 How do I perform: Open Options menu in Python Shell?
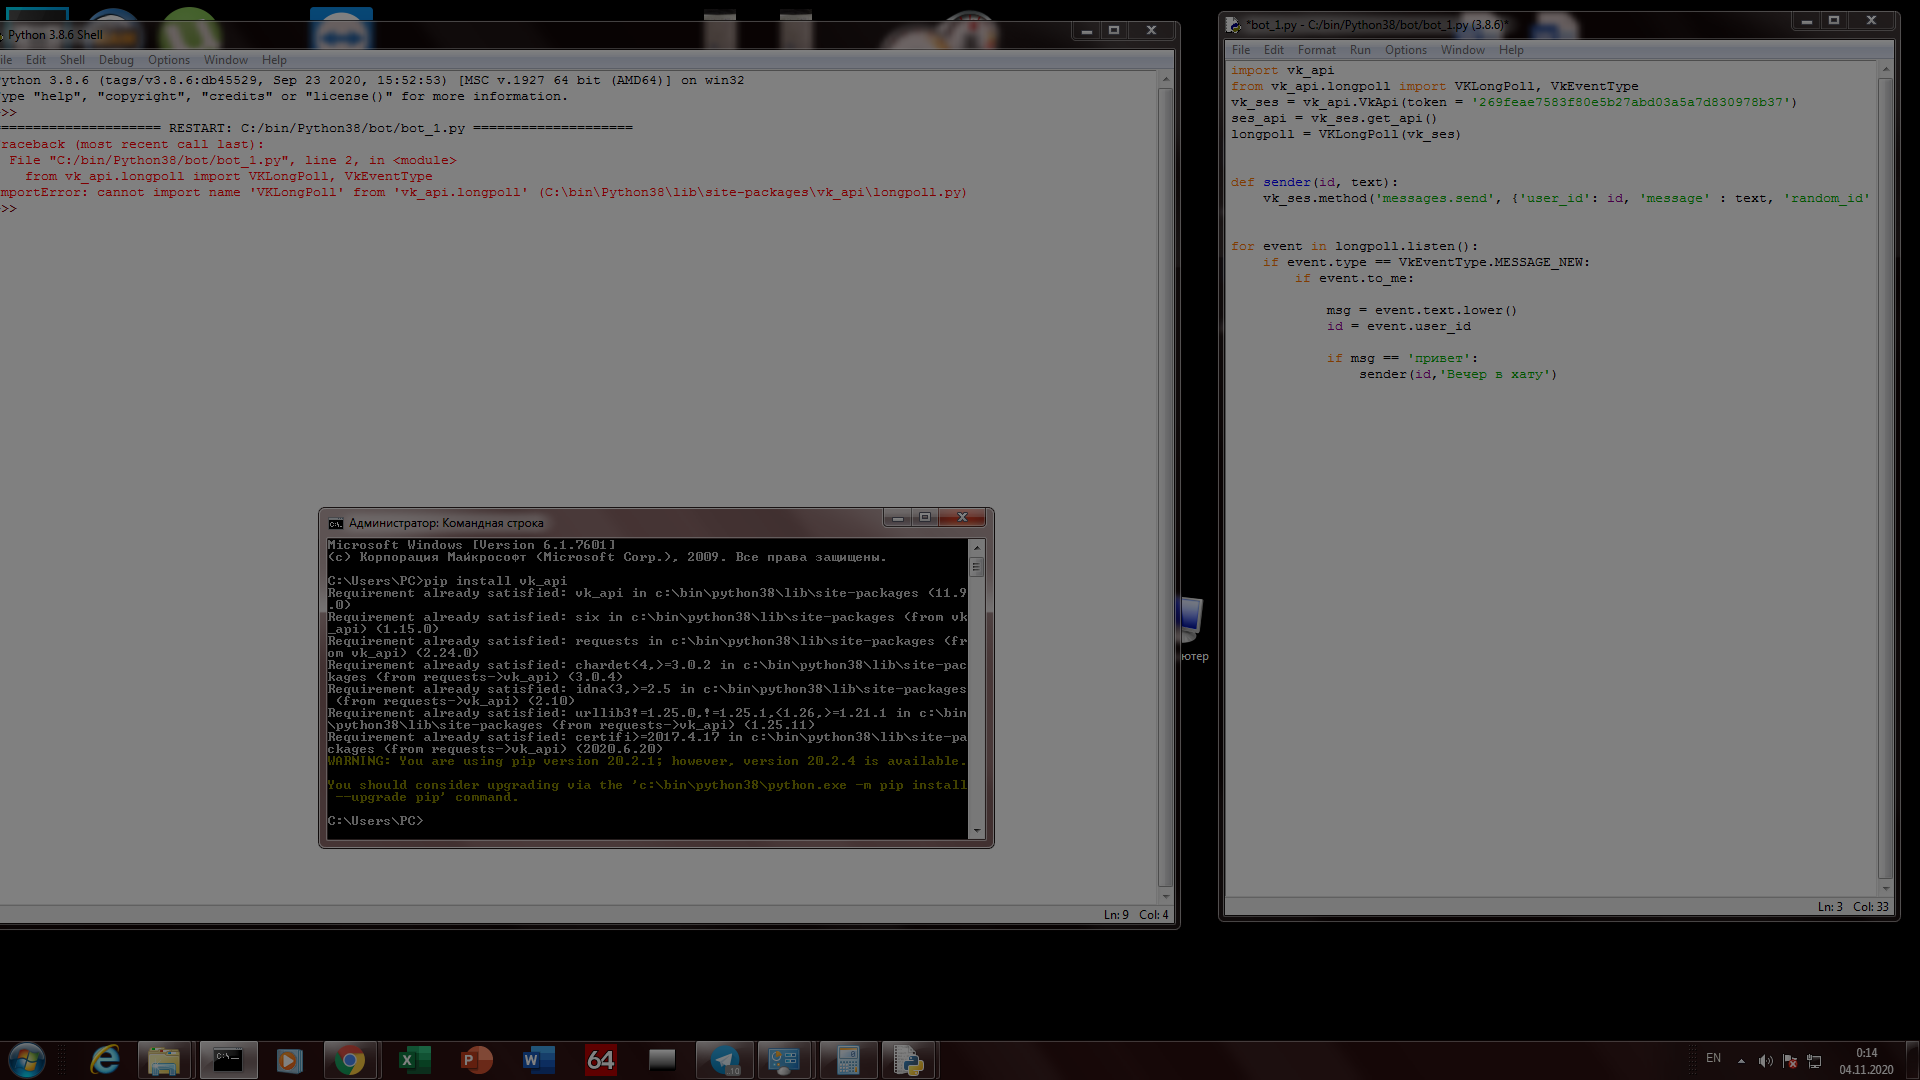coord(169,60)
